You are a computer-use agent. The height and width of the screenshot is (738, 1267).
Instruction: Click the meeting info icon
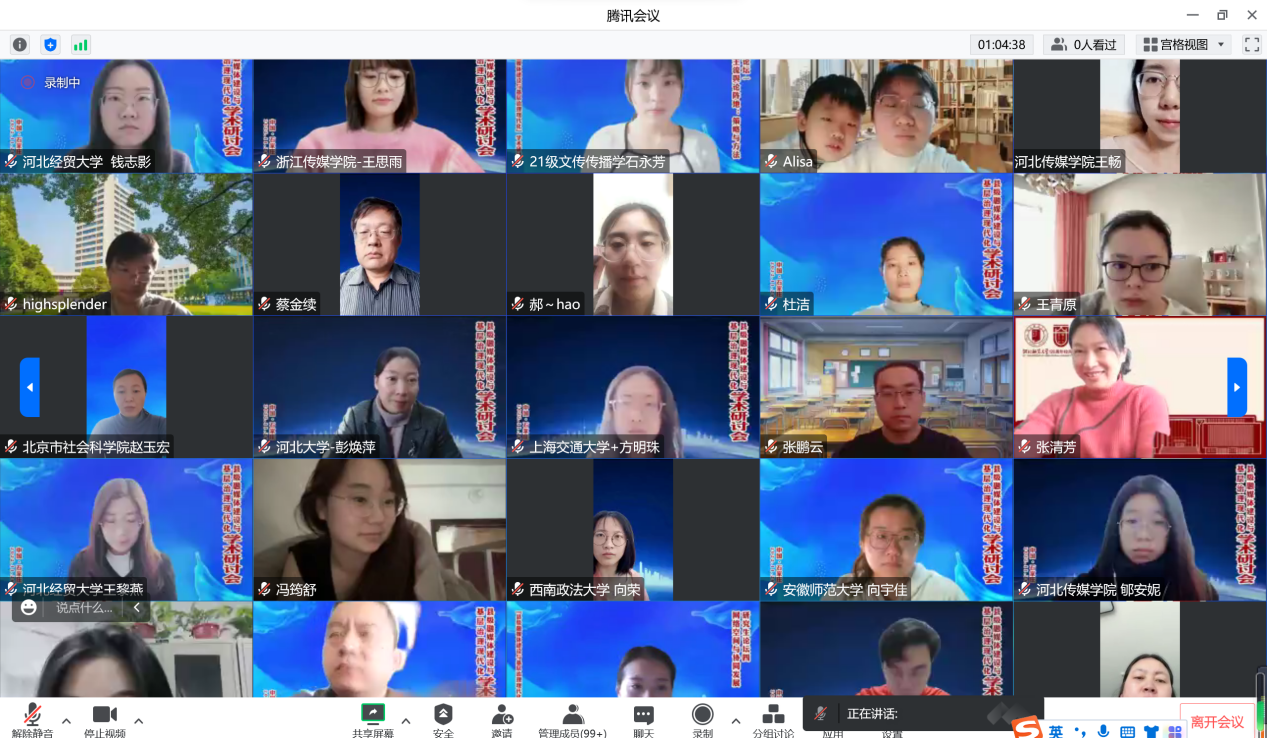tap(20, 45)
